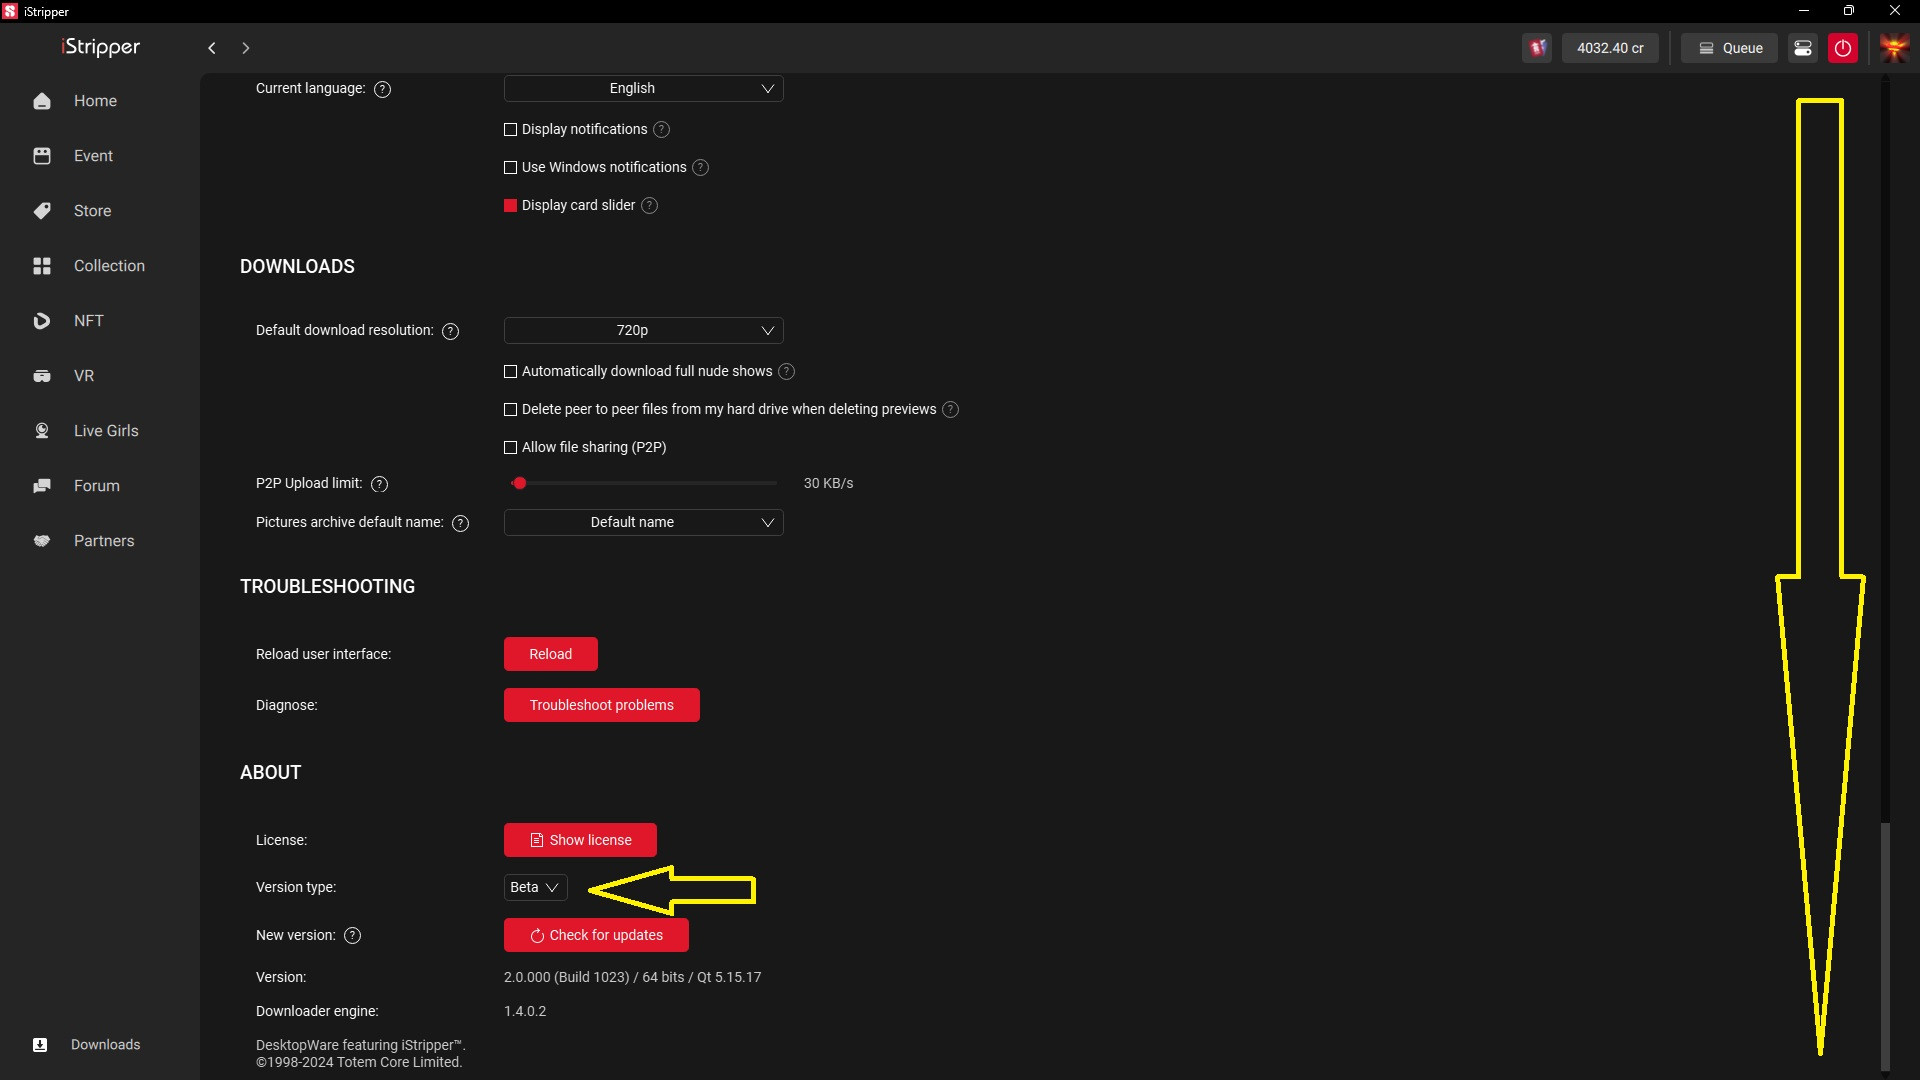Click the vertical scrollbar thumb
The width and height of the screenshot is (1920, 1080).
[1885, 945]
